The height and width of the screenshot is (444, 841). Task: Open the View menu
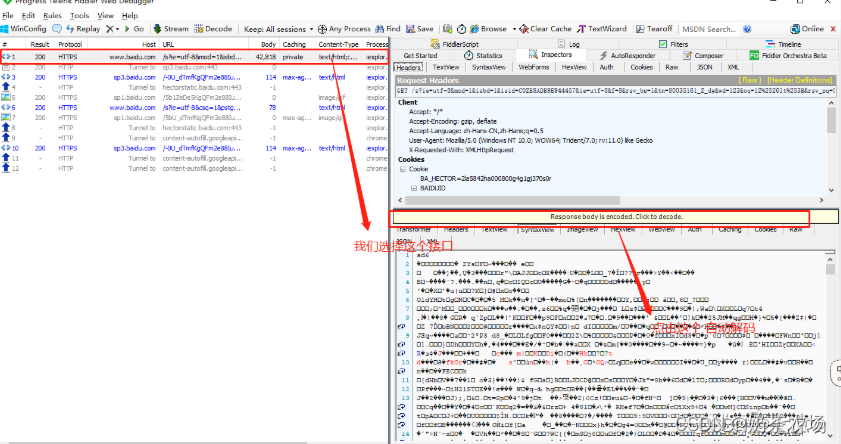[105, 16]
